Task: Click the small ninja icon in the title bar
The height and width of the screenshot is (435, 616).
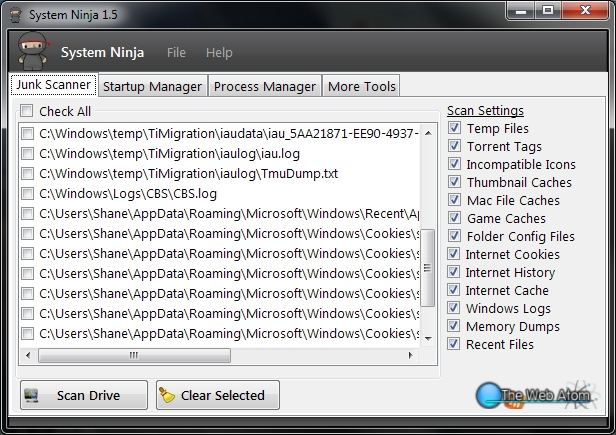Action: click(16, 15)
